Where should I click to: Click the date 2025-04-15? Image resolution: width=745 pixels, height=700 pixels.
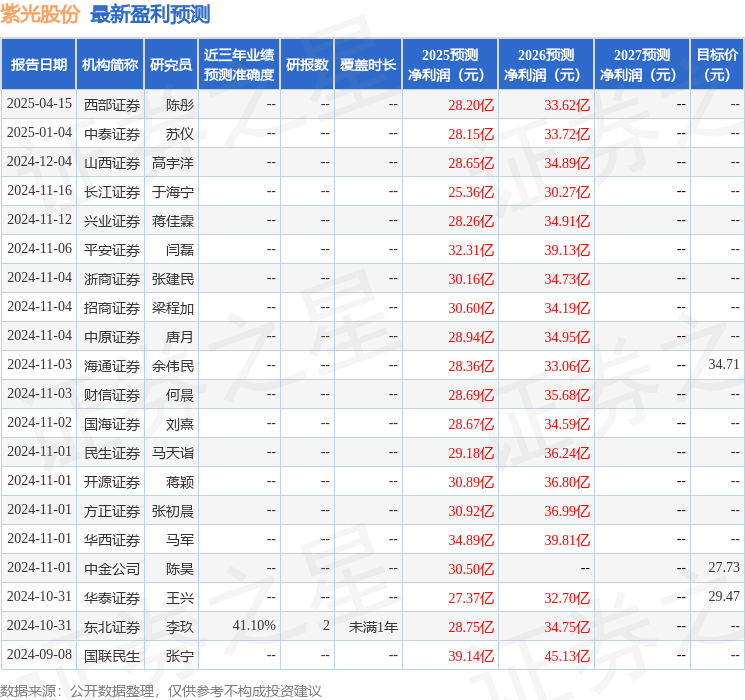tap(39, 104)
